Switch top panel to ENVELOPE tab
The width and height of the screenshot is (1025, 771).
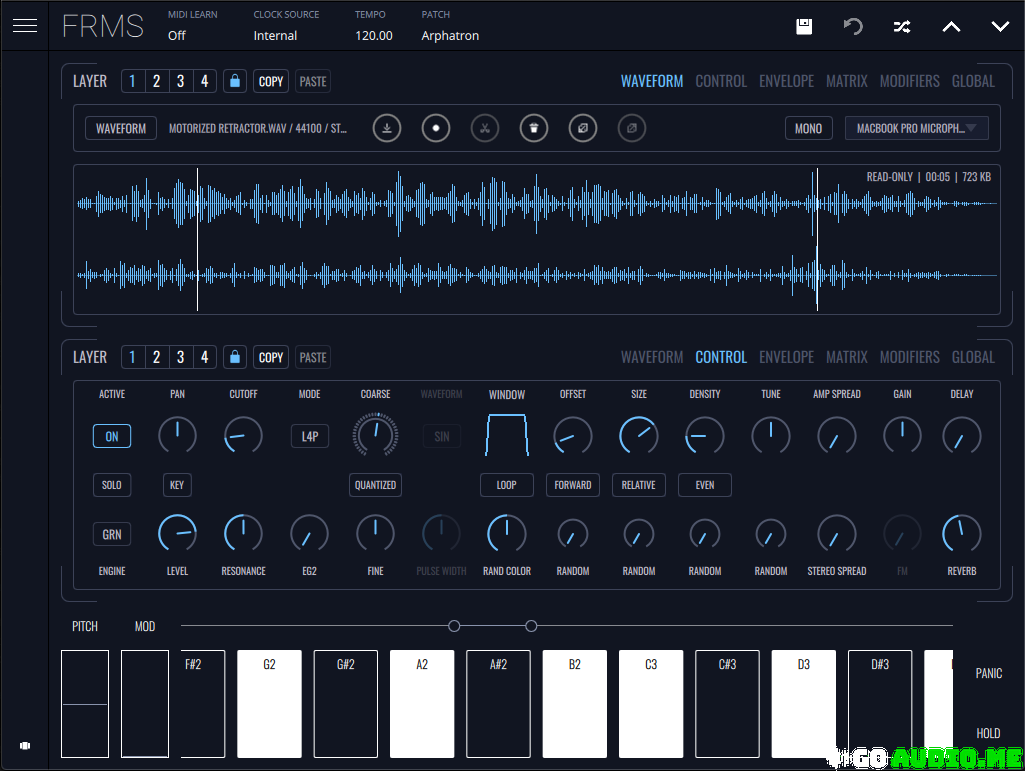(x=786, y=81)
